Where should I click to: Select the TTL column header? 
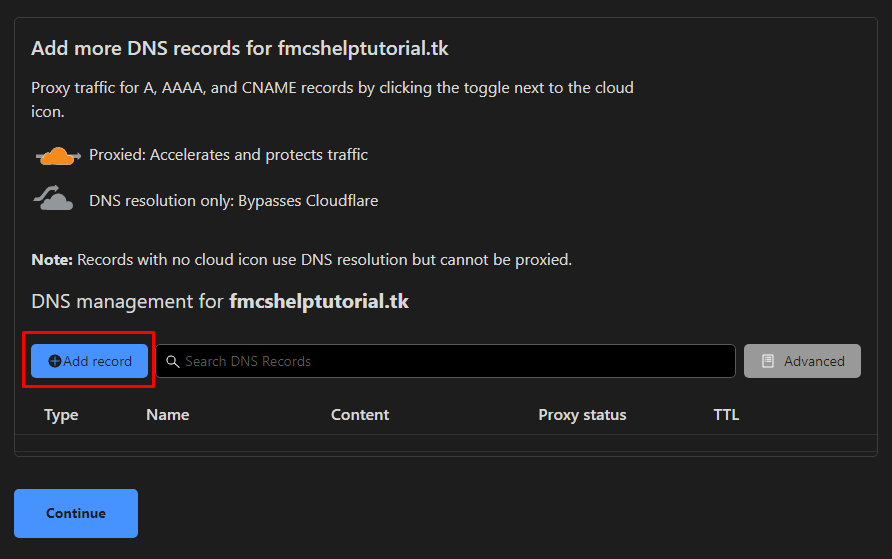tap(726, 415)
